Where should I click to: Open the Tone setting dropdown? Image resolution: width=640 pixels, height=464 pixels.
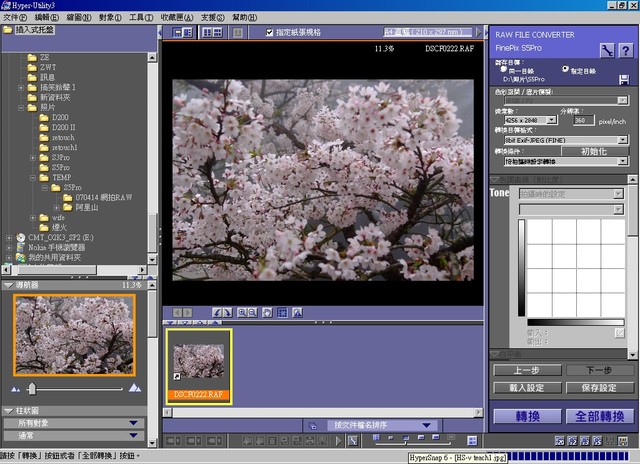(571, 194)
